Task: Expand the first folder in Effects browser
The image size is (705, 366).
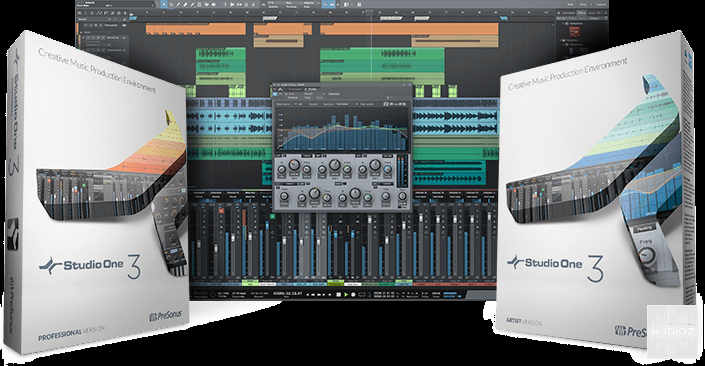Action: pyautogui.click(x=563, y=23)
